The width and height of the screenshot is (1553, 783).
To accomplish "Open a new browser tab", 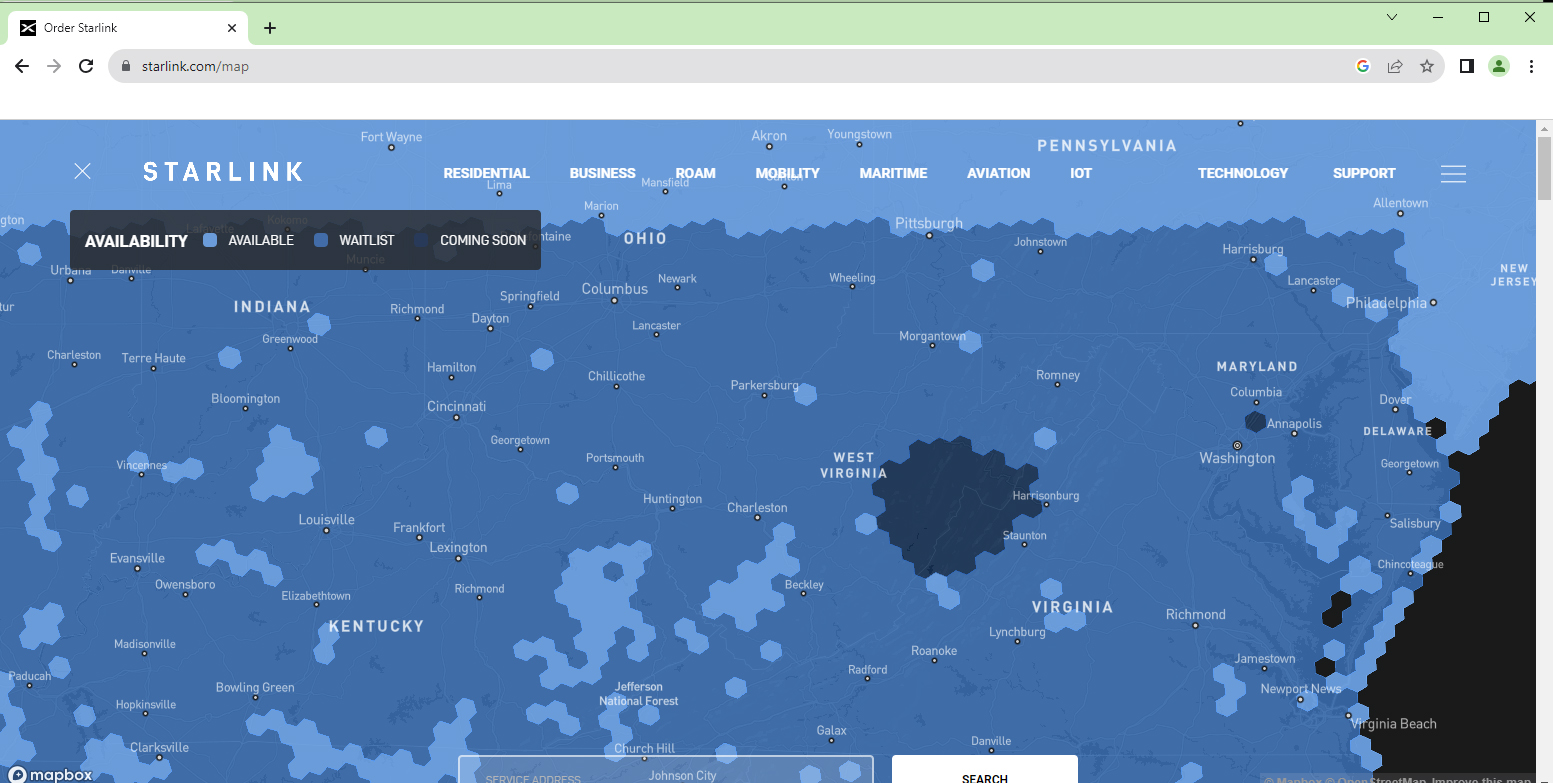I will point(269,28).
